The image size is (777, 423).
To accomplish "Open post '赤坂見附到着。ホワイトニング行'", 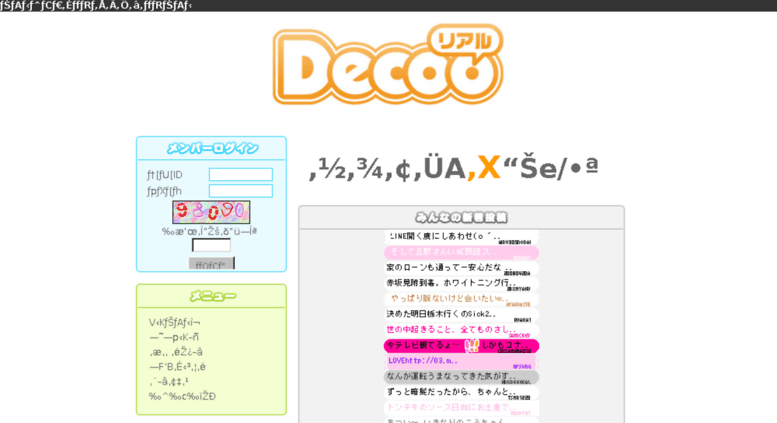I will tap(461, 284).
